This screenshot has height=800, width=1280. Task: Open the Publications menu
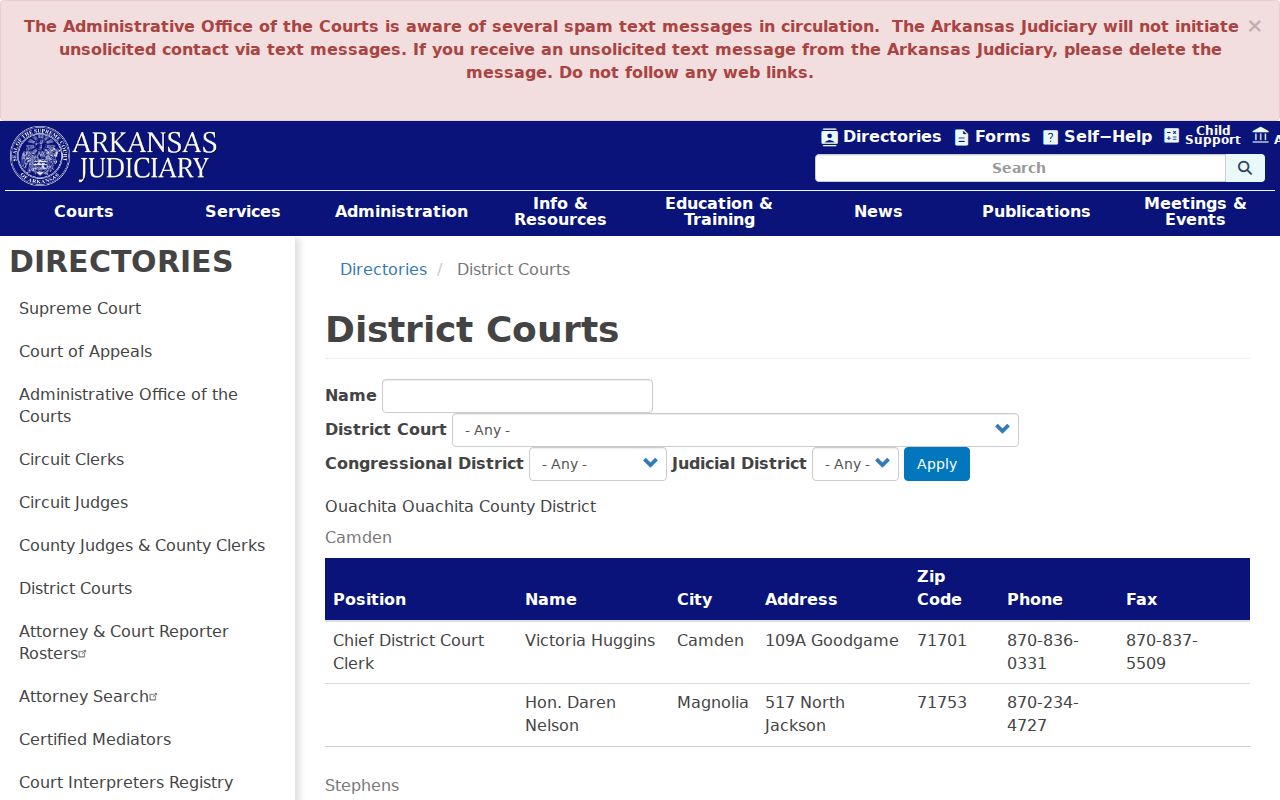tap(1036, 211)
